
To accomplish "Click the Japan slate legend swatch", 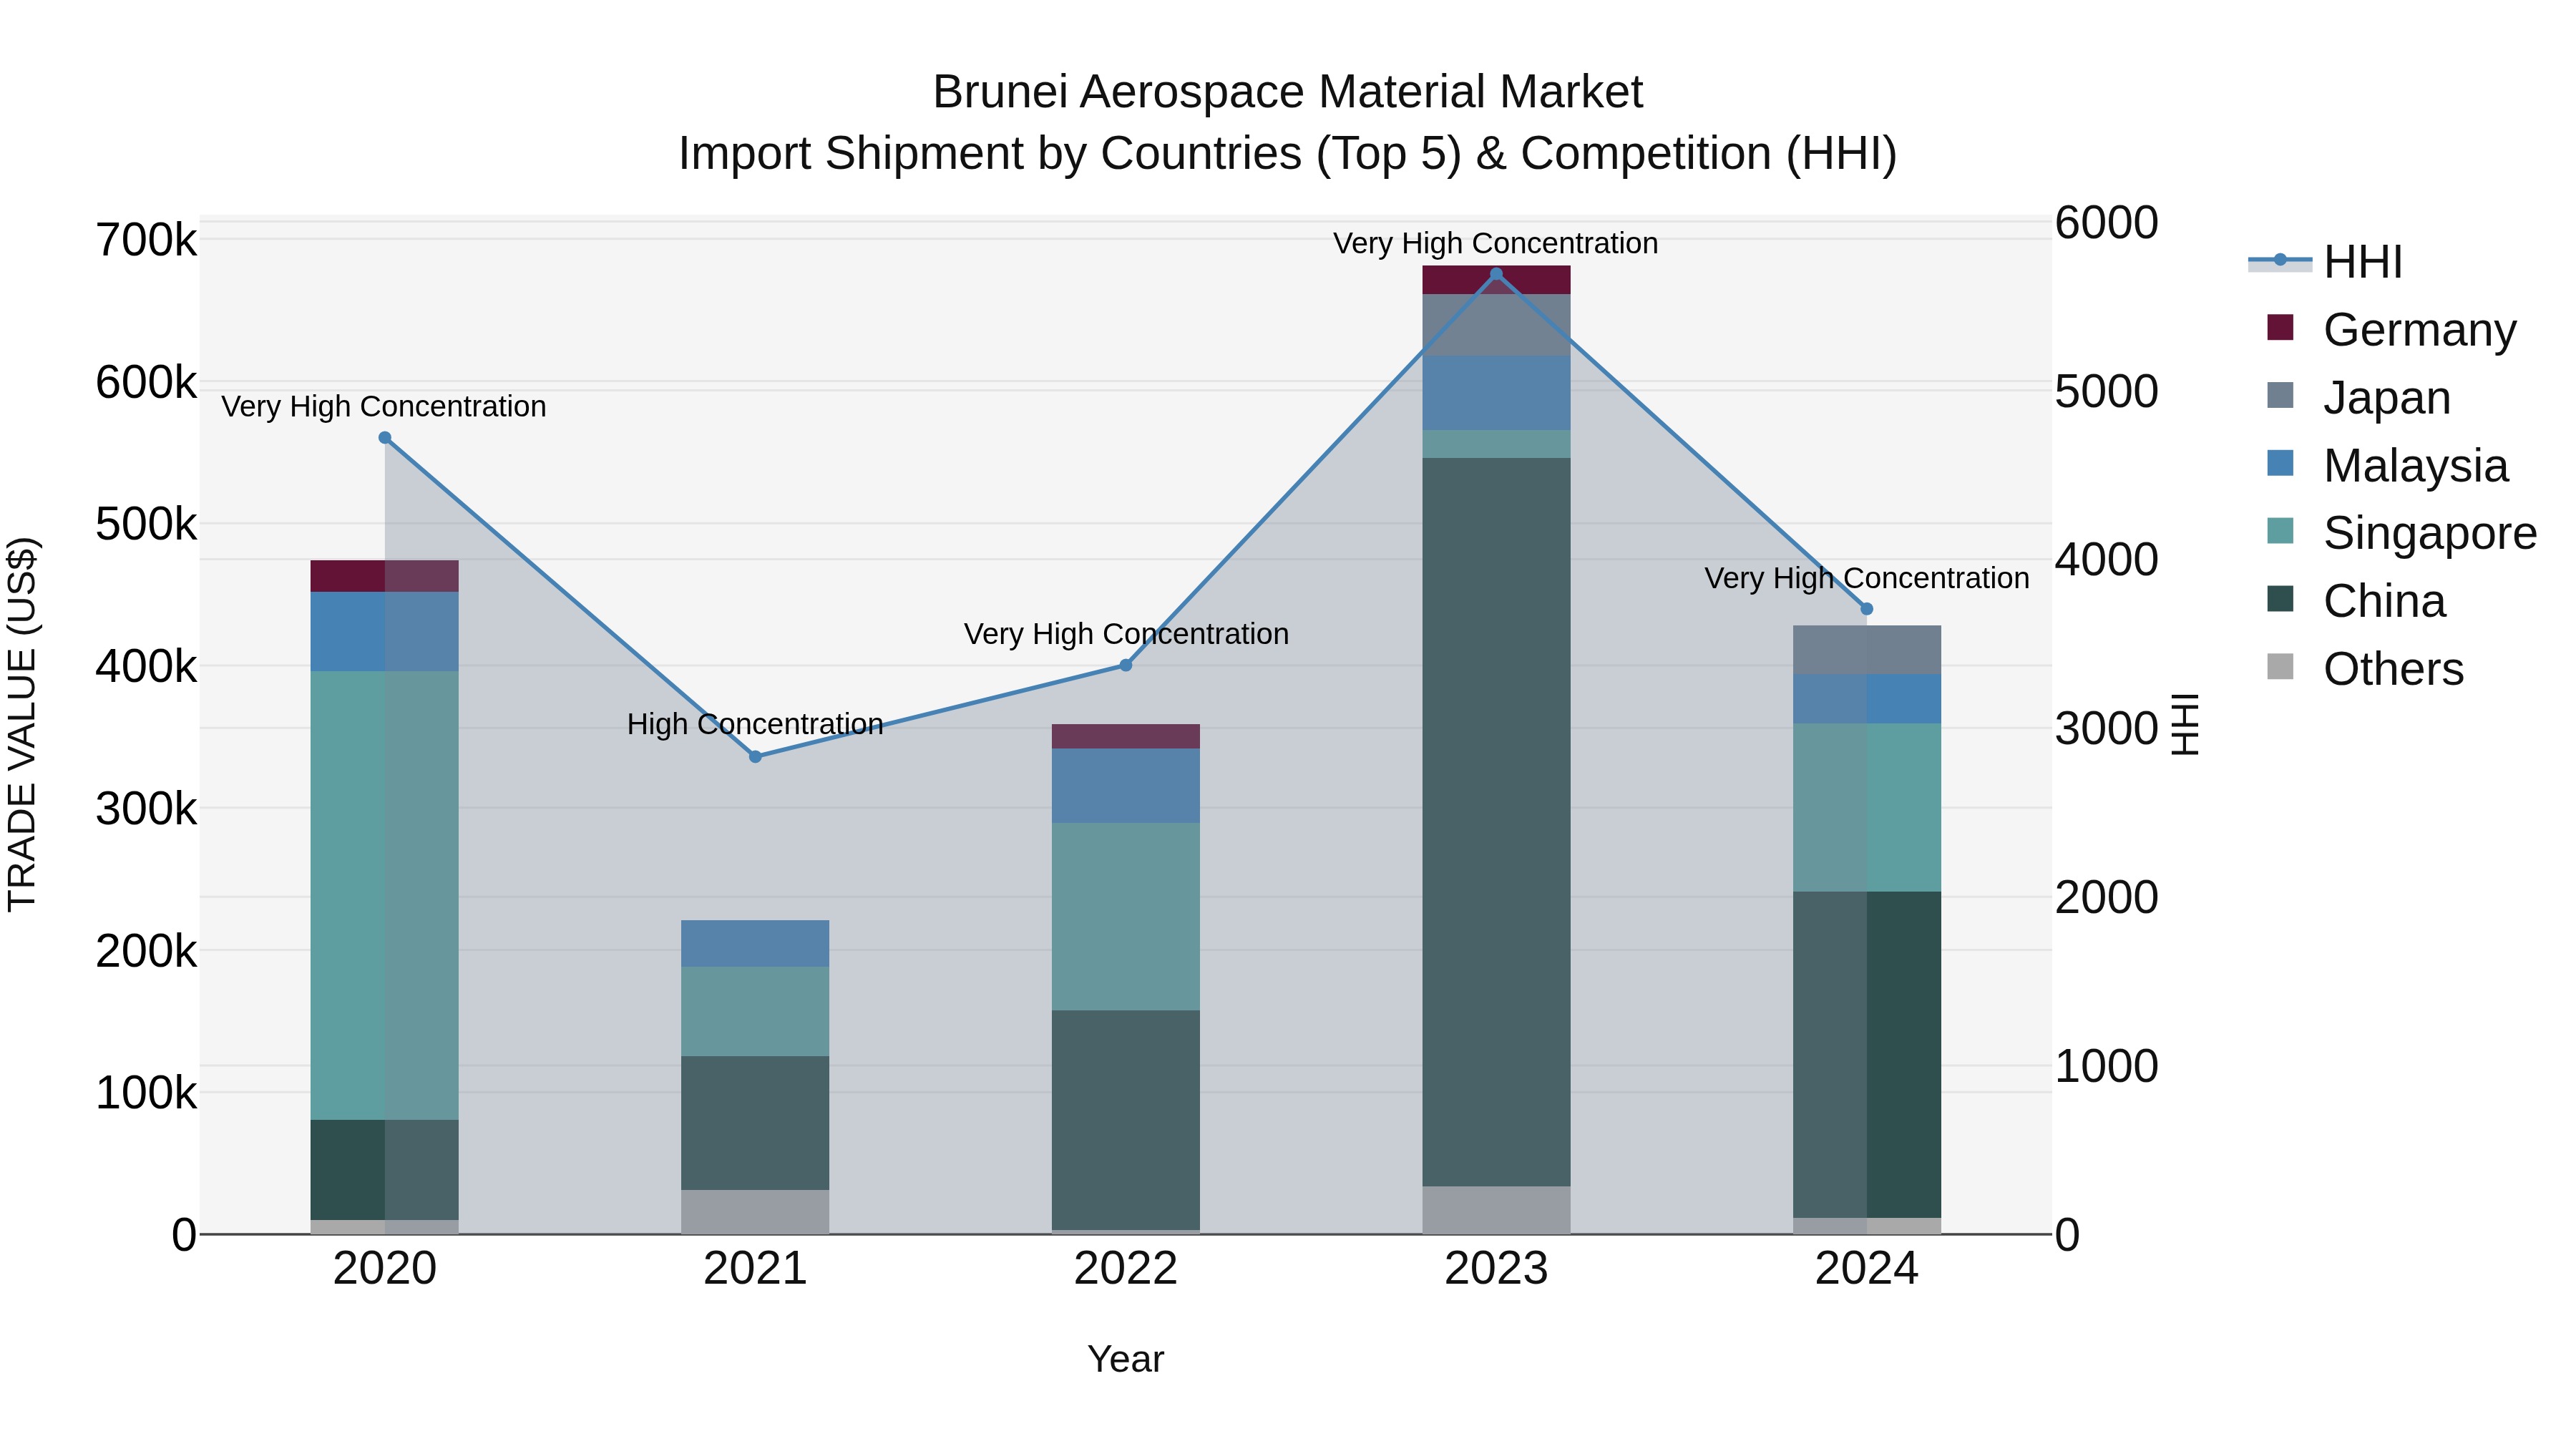I will (x=2280, y=395).
